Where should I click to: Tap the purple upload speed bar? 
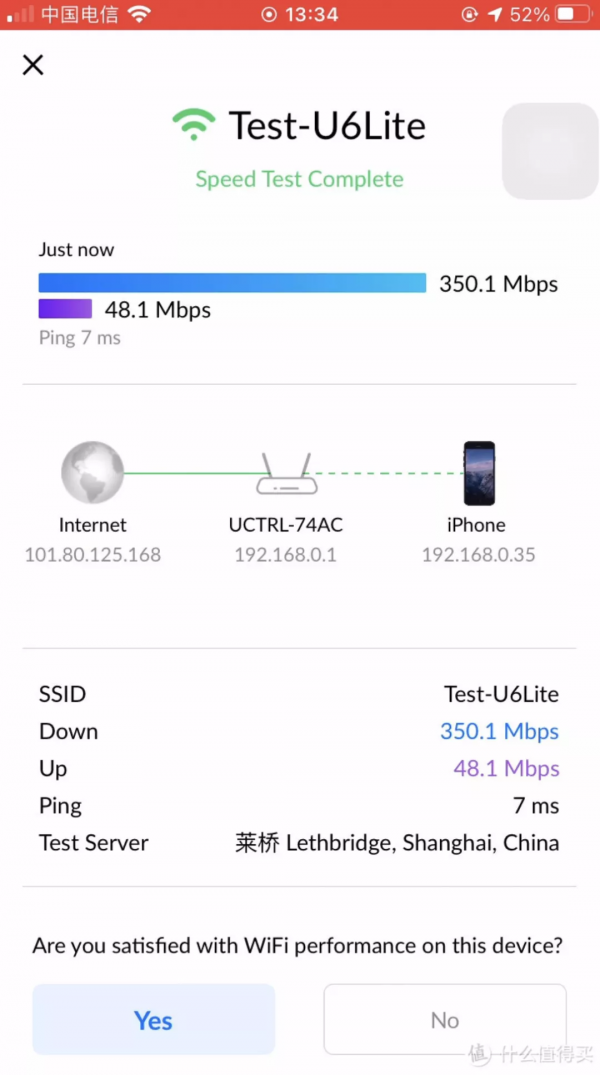coord(65,309)
